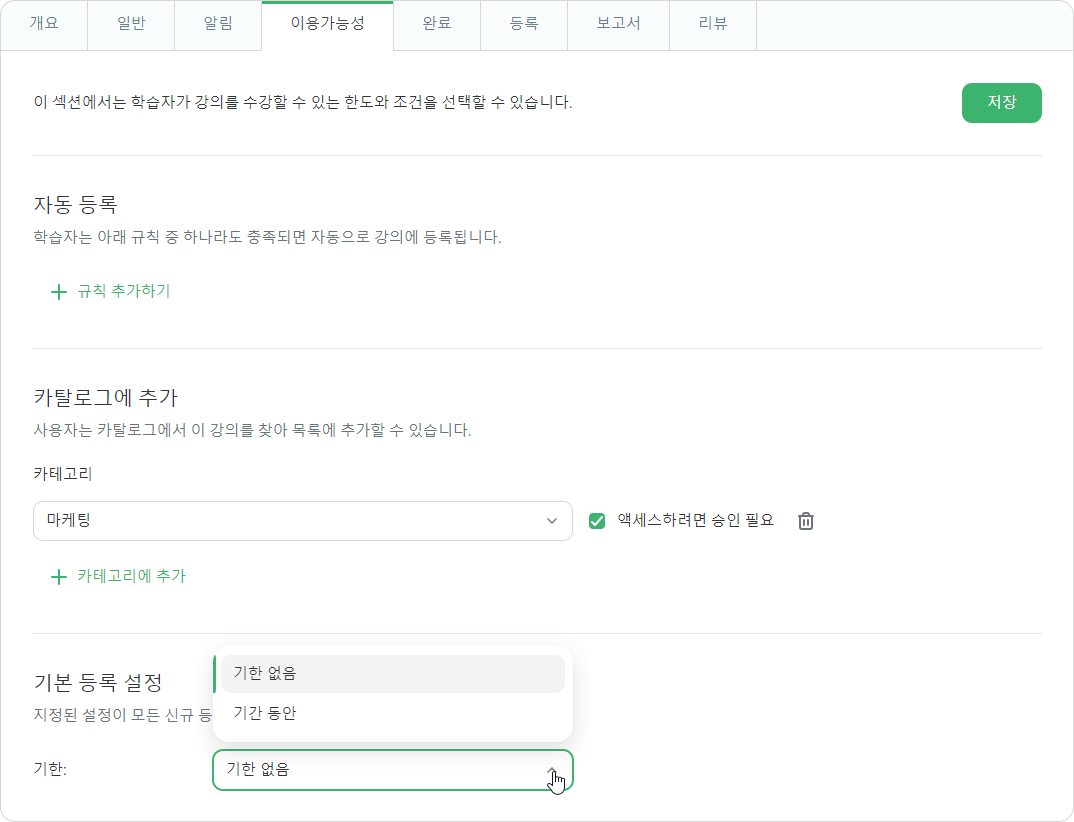The image size is (1074, 822).
Task: Click the plus icon next to 카테고리에 추가
Action: [x=59, y=577]
